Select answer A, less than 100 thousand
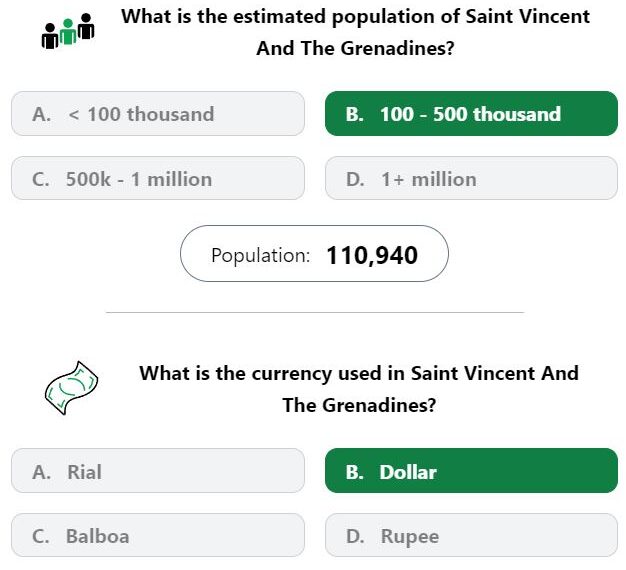This screenshot has width=626, height=570. pyautogui.click(x=158, y=114)
